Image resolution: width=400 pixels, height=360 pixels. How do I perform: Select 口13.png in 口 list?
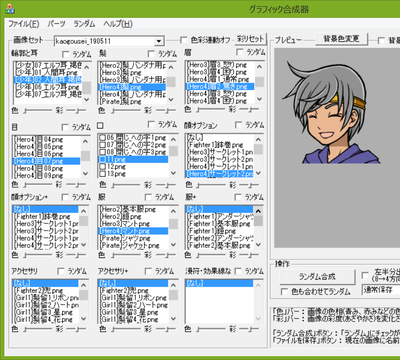pyautogui.click(x=133, y=174)
